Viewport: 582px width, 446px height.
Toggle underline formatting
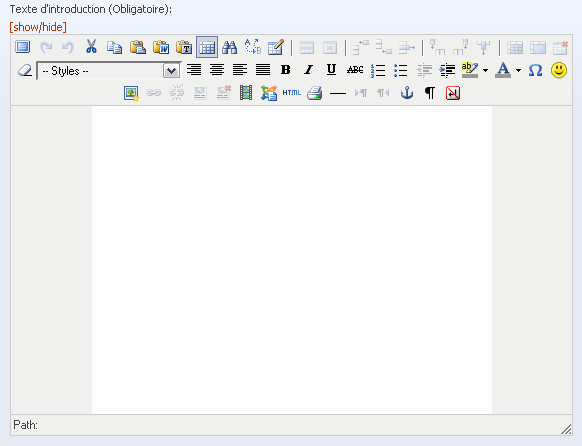click(331, 70)
